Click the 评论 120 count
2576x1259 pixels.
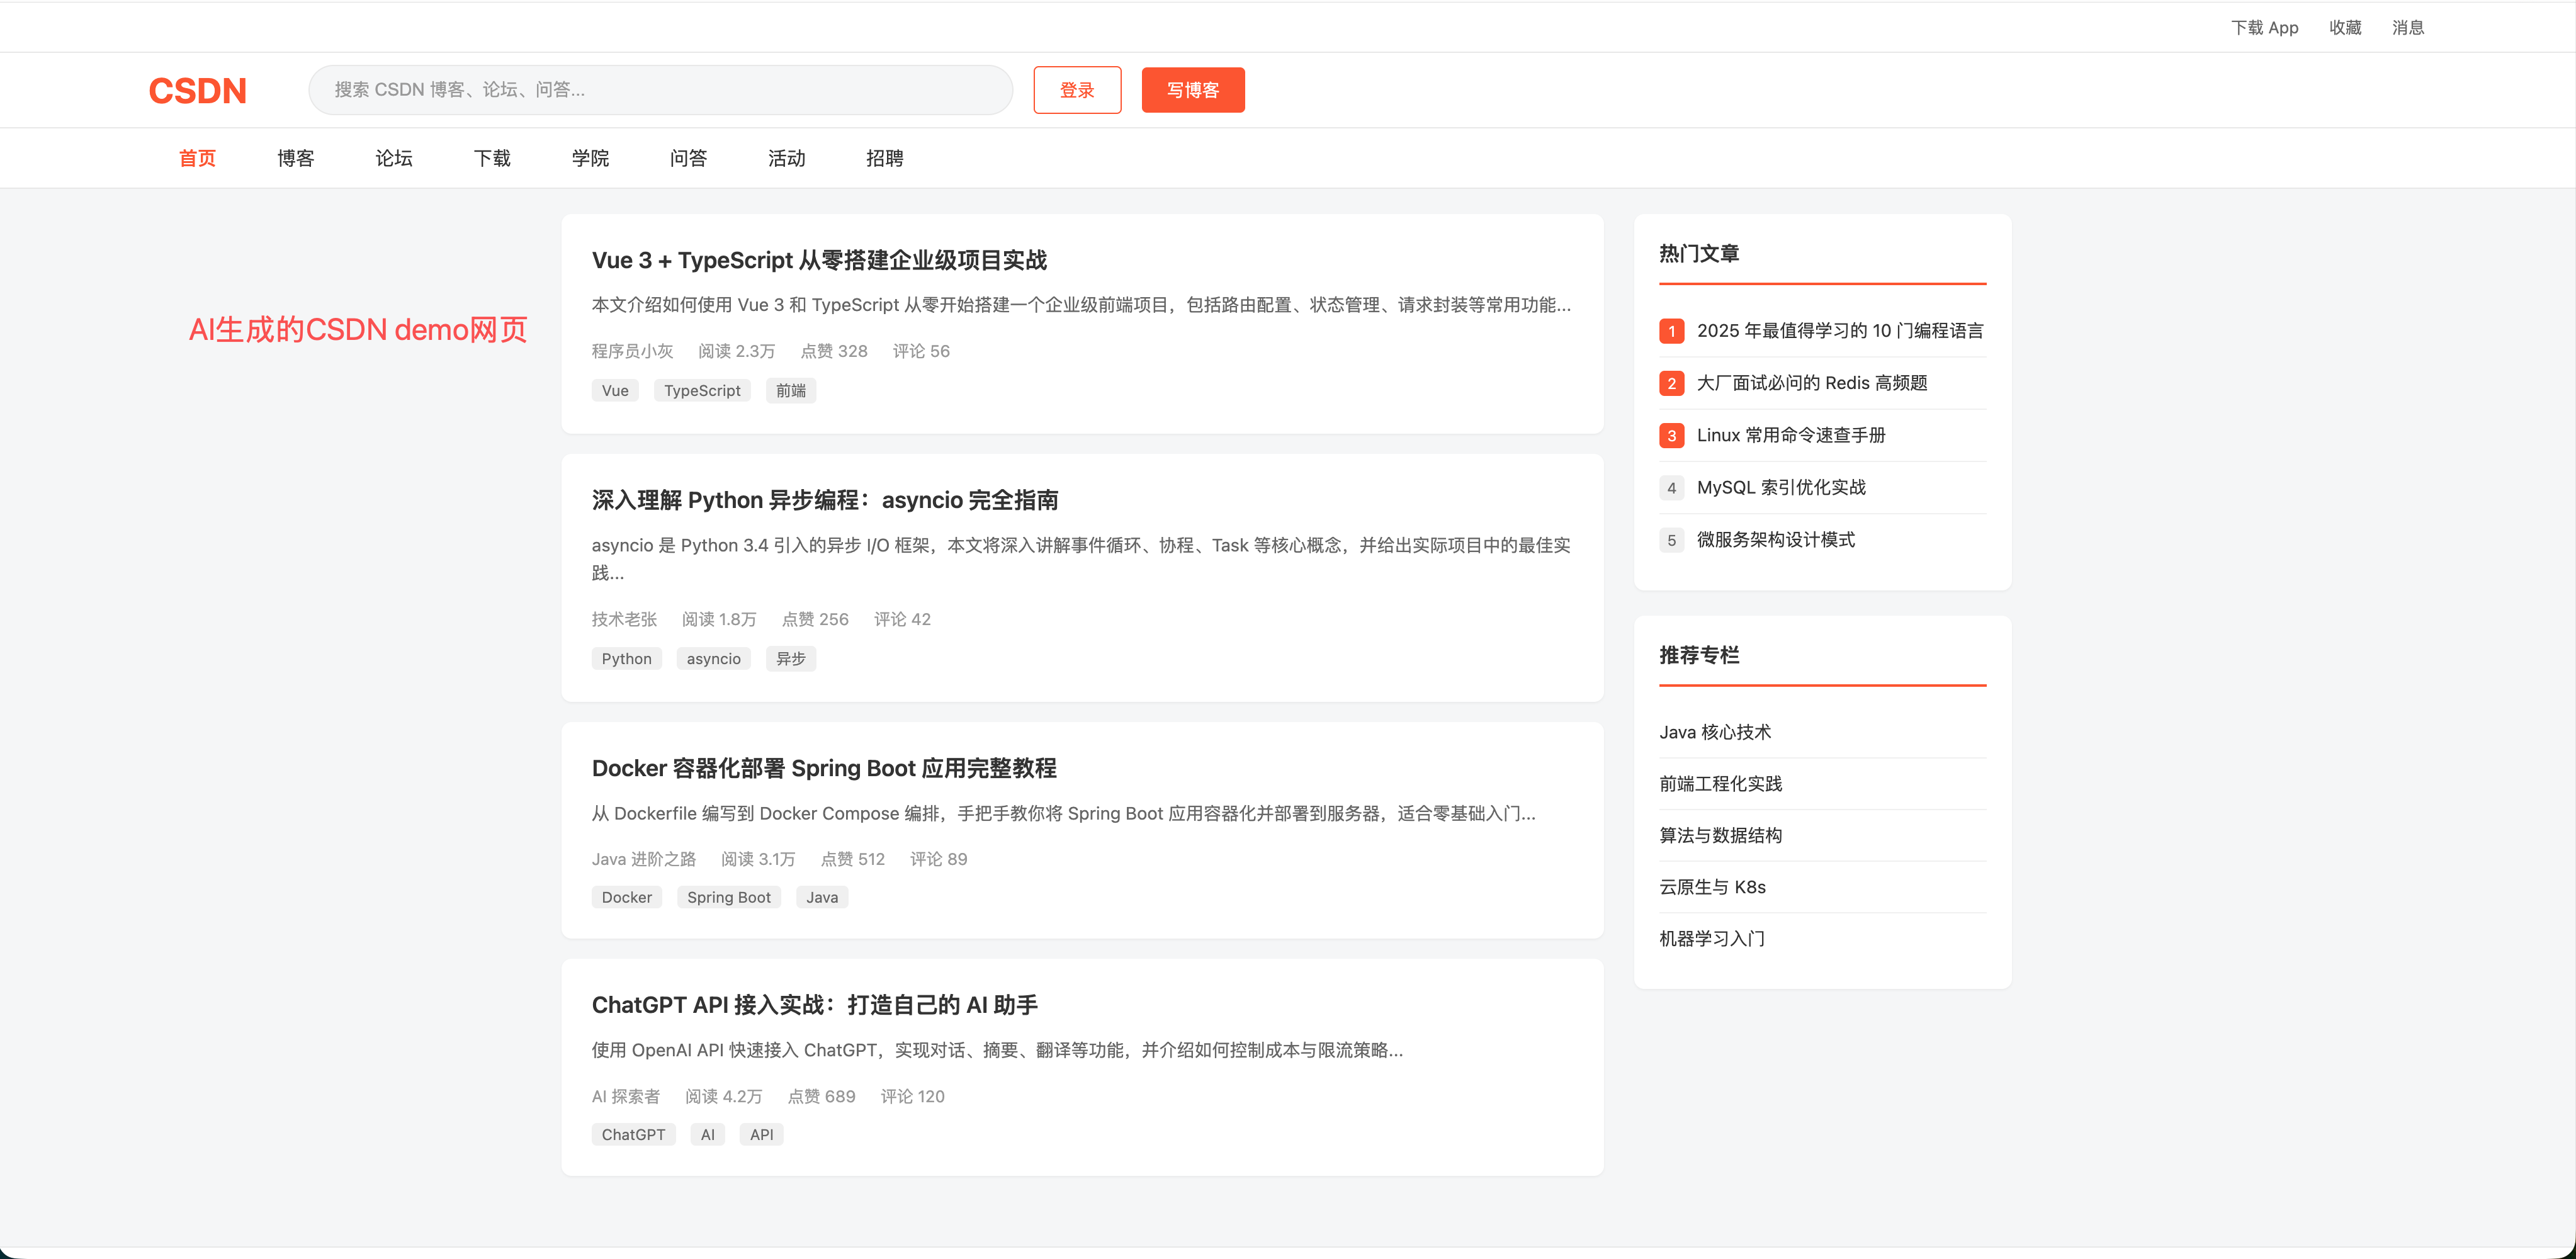[913, 1096]
